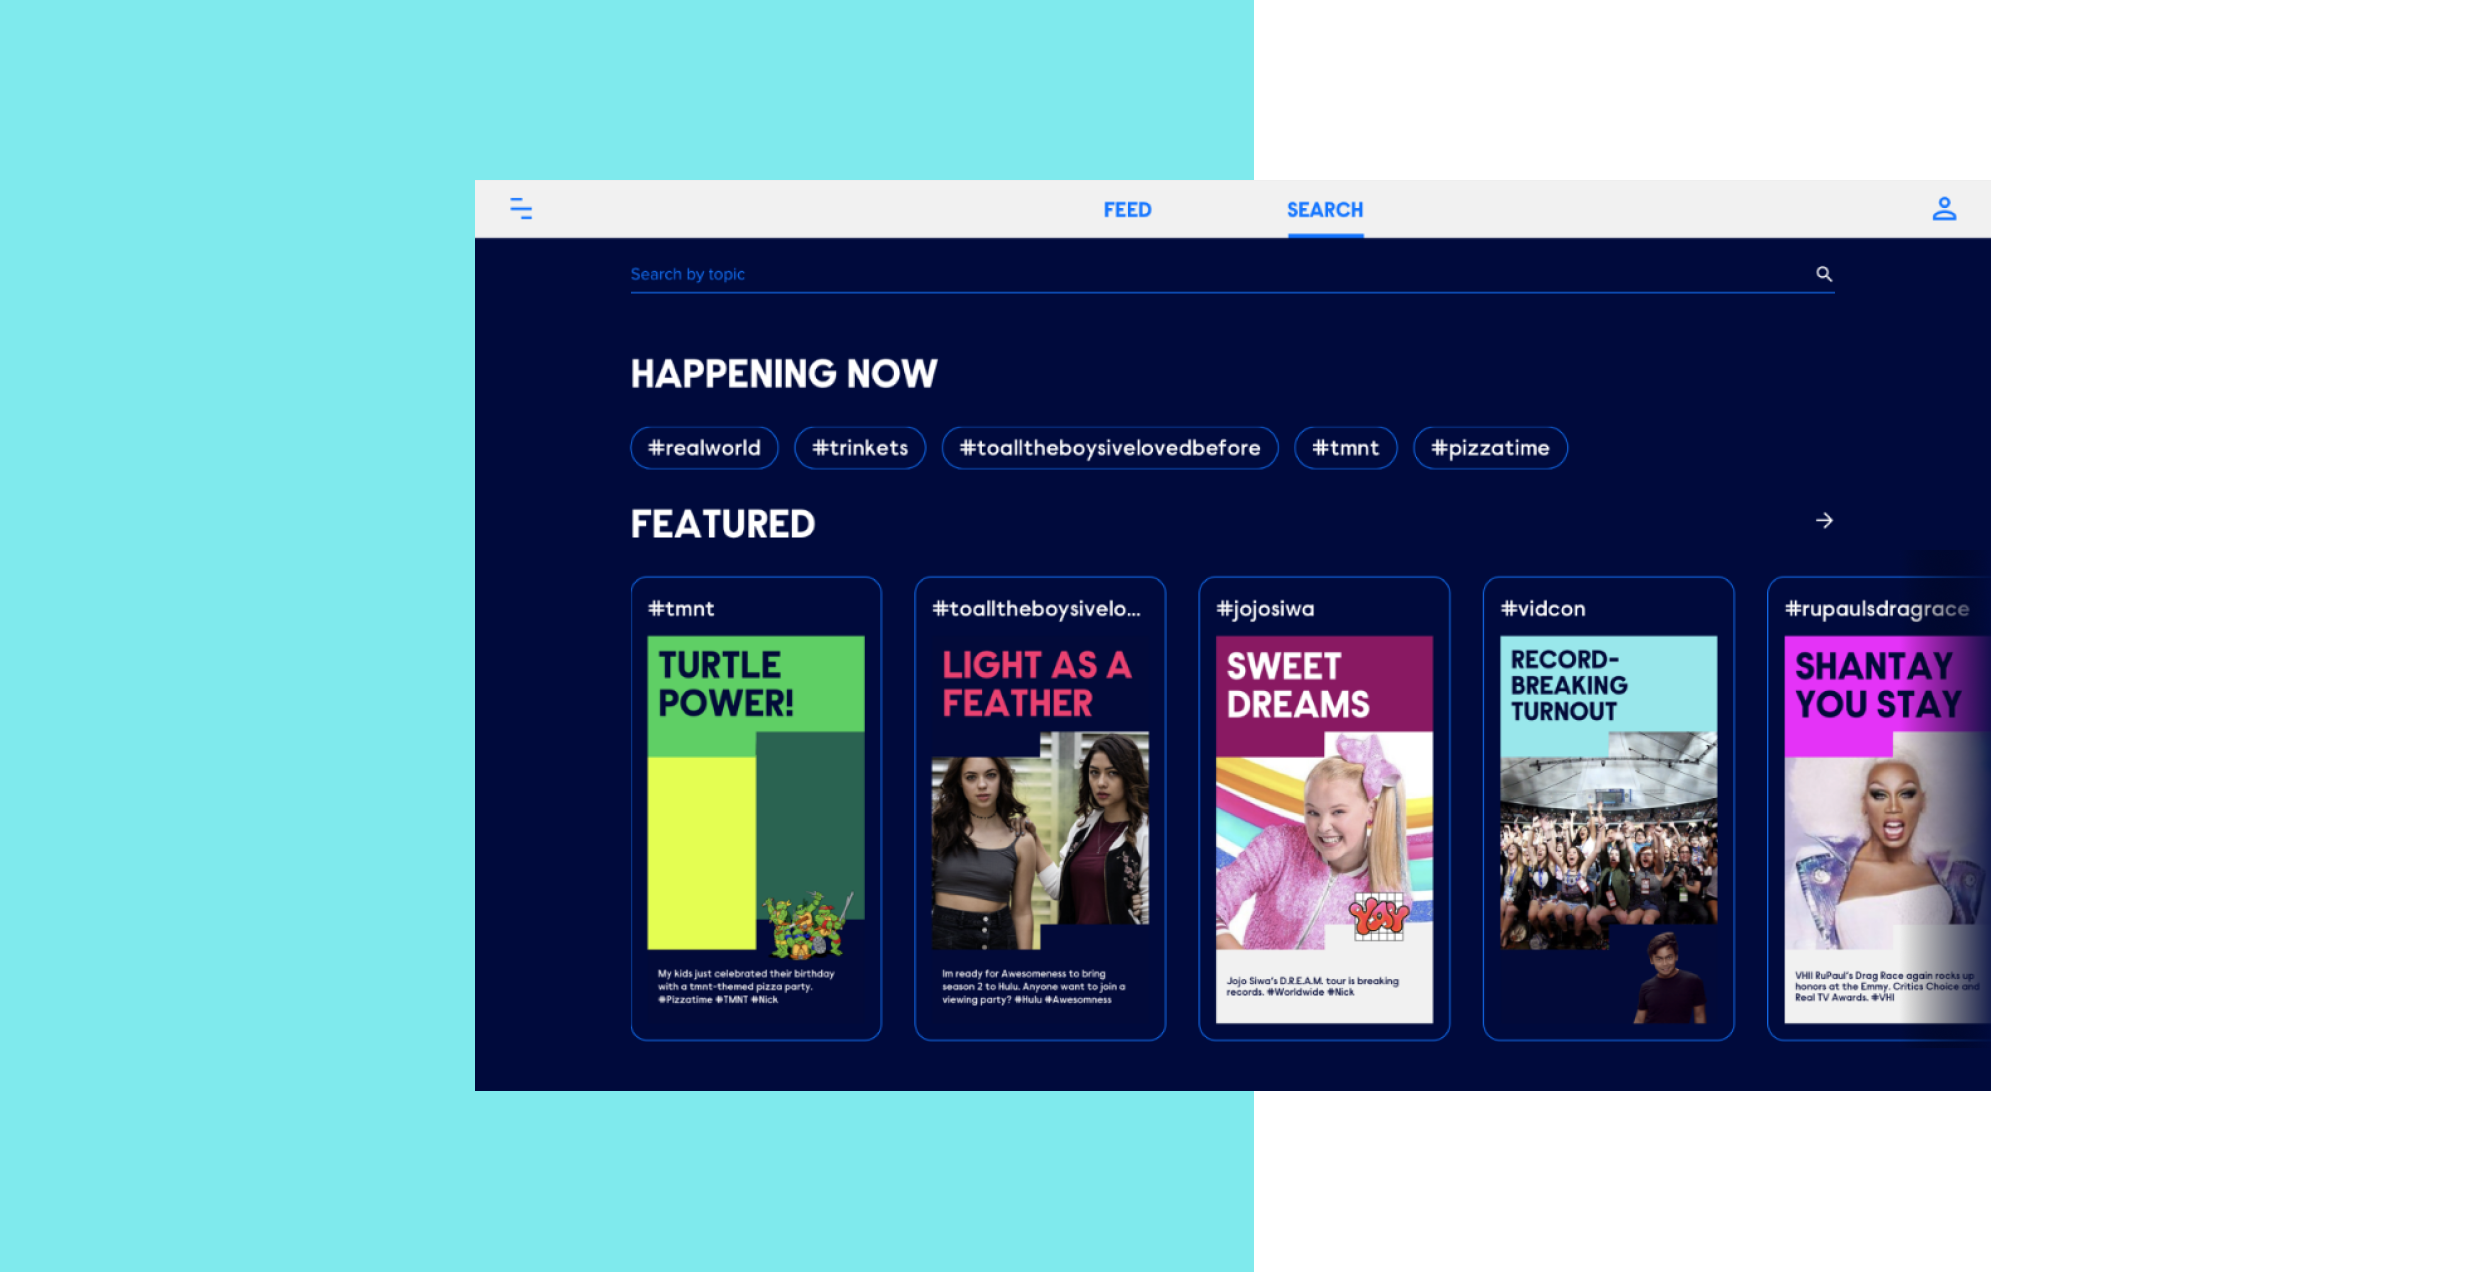Click the Featured next arrow
The width and height of the screenshot is (2466, 1272).
coord(1824,521)
